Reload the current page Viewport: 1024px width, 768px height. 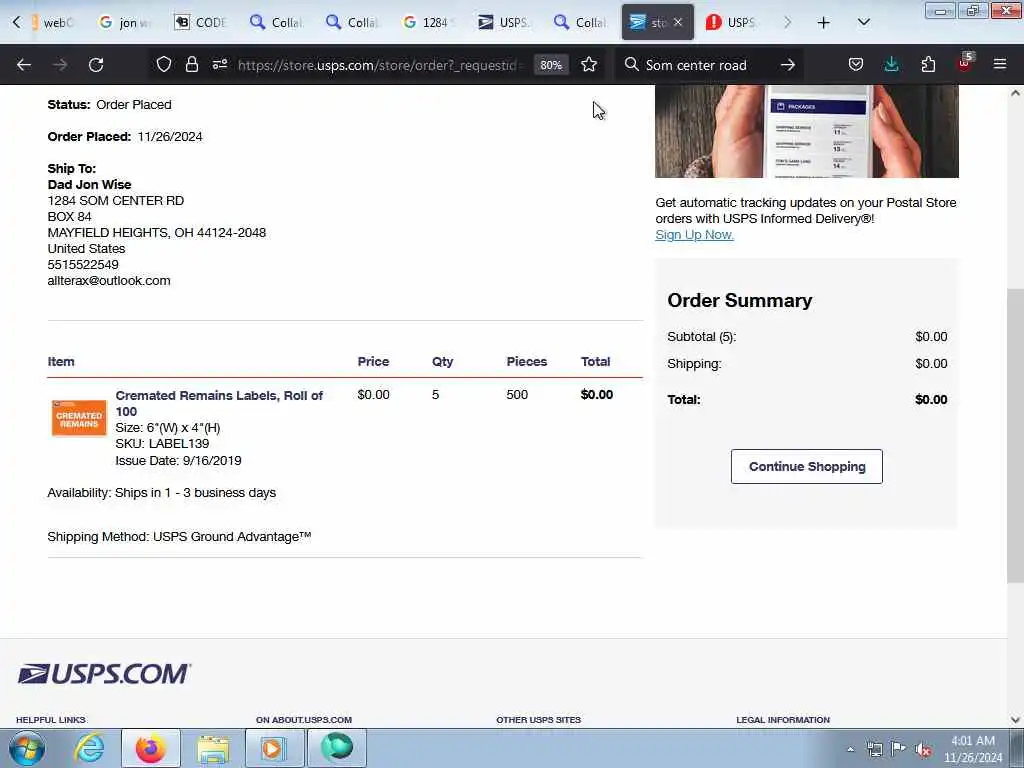96,65
